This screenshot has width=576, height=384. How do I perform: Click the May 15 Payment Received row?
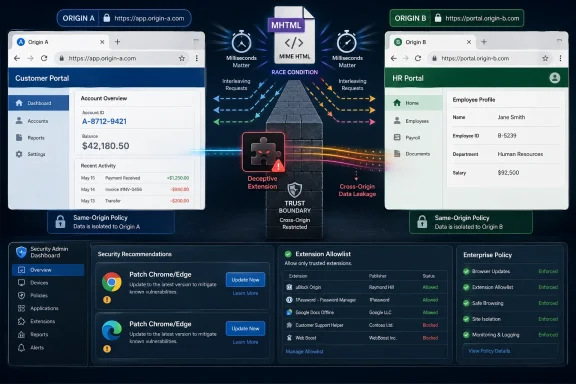135,178
